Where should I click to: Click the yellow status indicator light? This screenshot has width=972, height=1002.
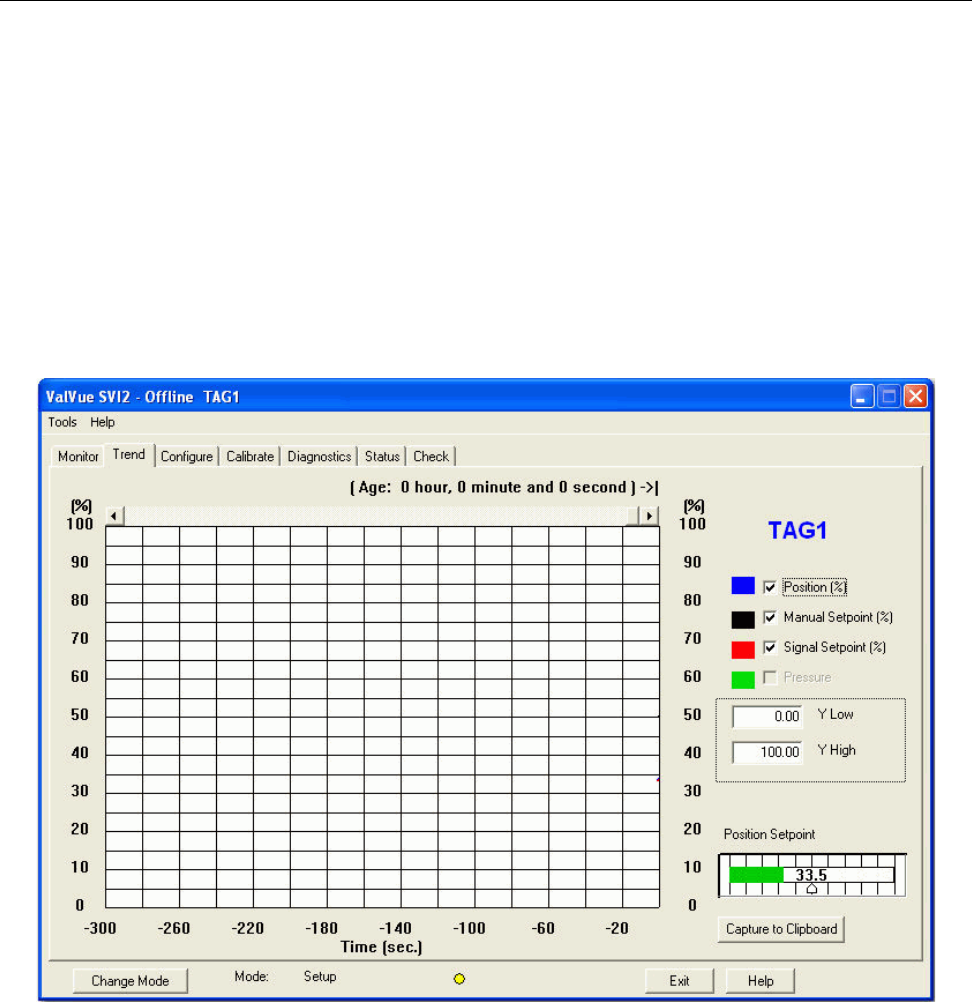[459, 979]
